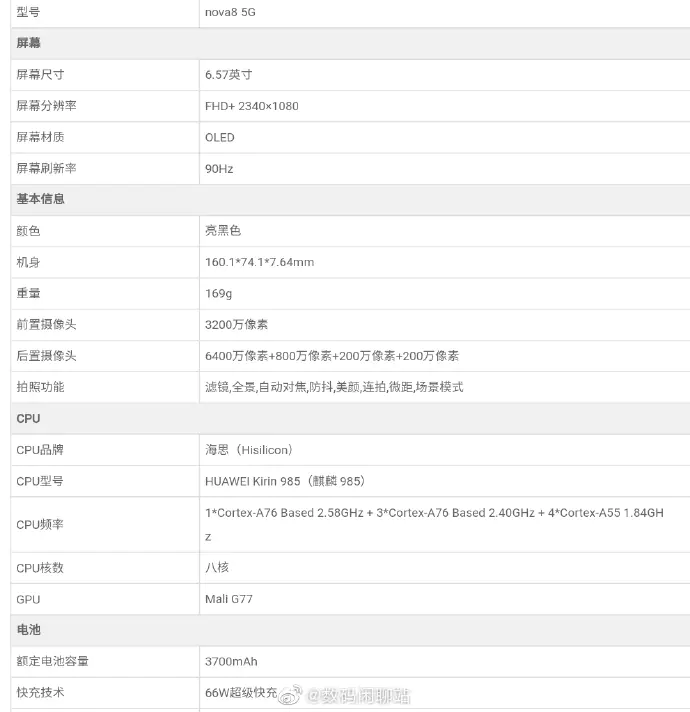Select the '3700mAh' battery value
This screenshot has height=712, width=690.
(x=231, y=661)
